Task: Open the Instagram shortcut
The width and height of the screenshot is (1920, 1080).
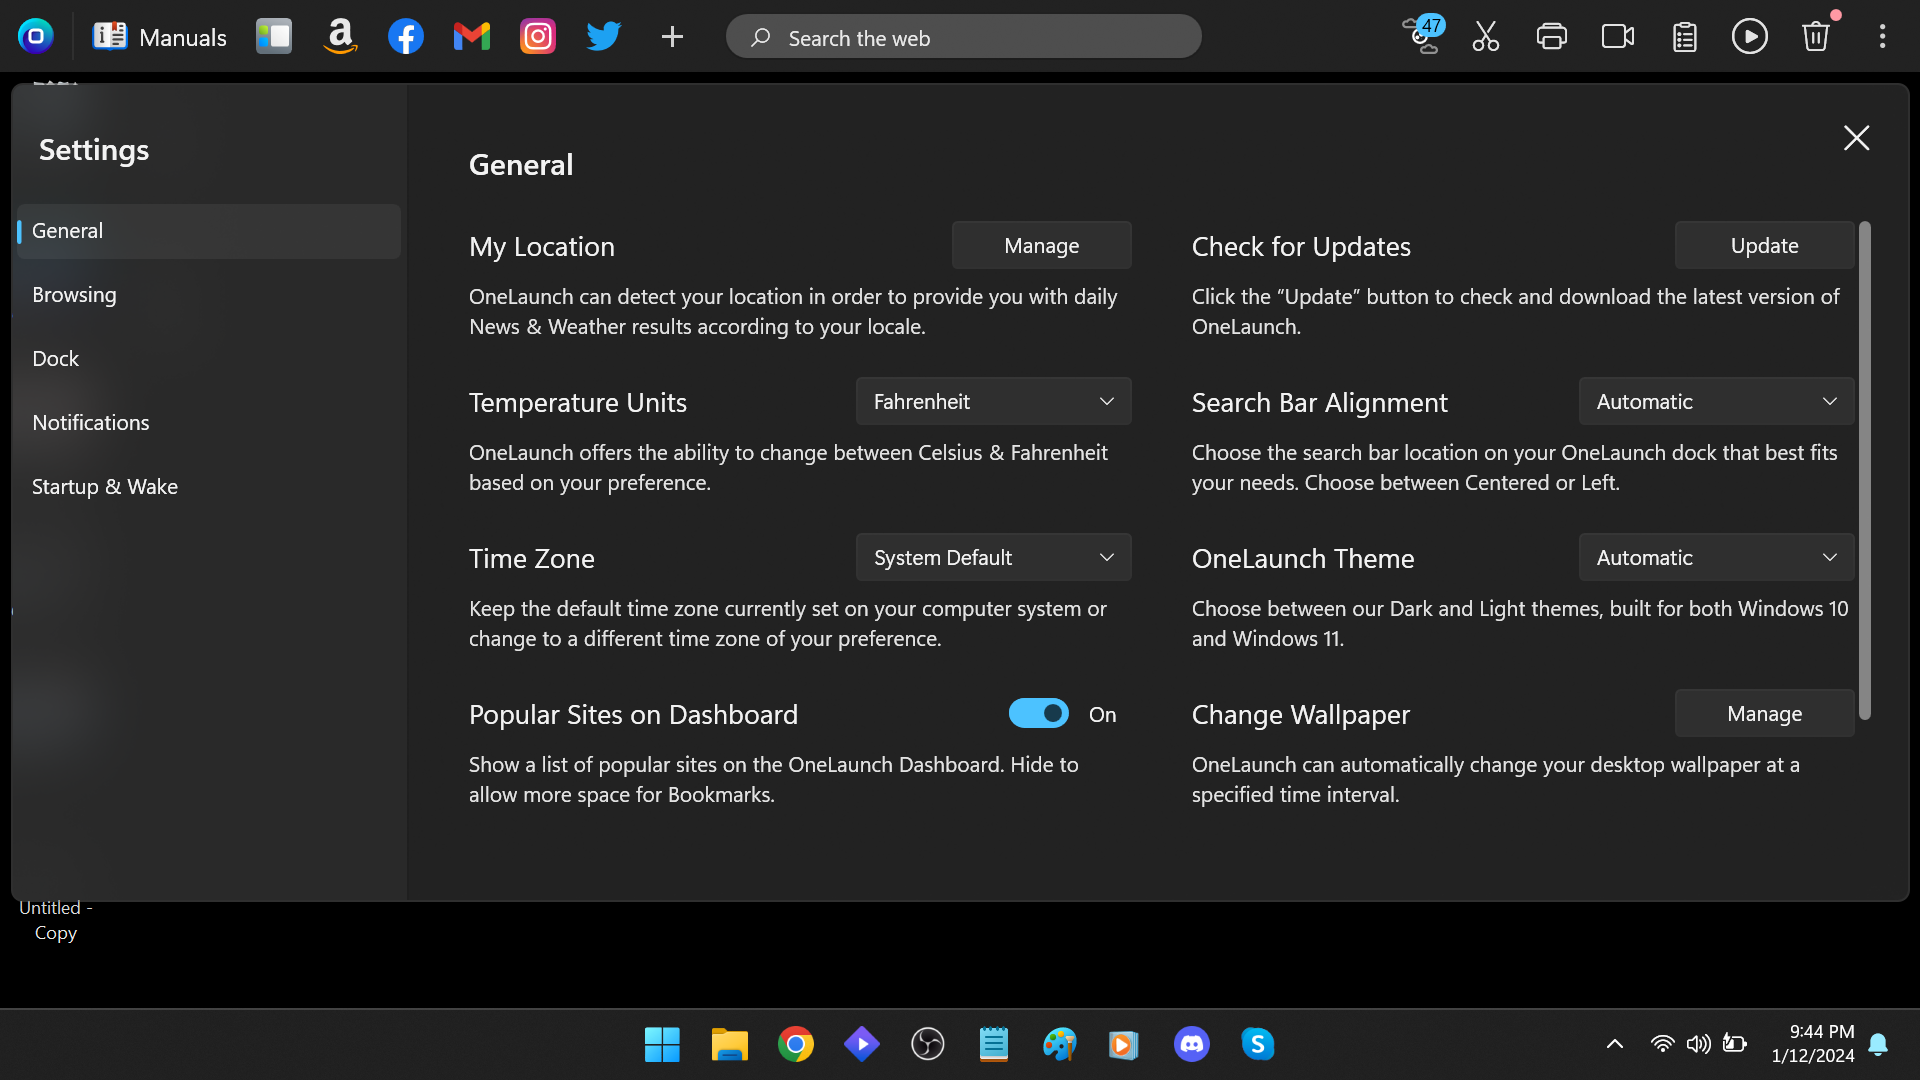Action: point(537,36)
